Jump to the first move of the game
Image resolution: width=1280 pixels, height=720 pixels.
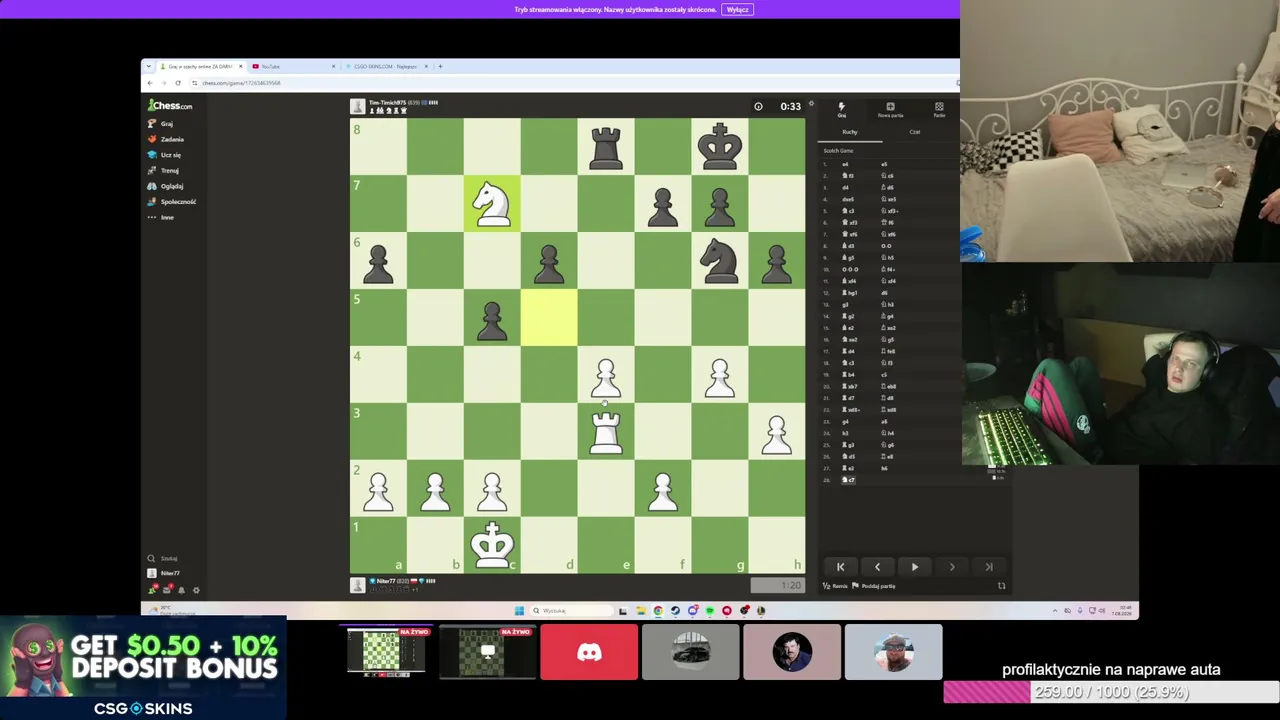tap(840, 567)
